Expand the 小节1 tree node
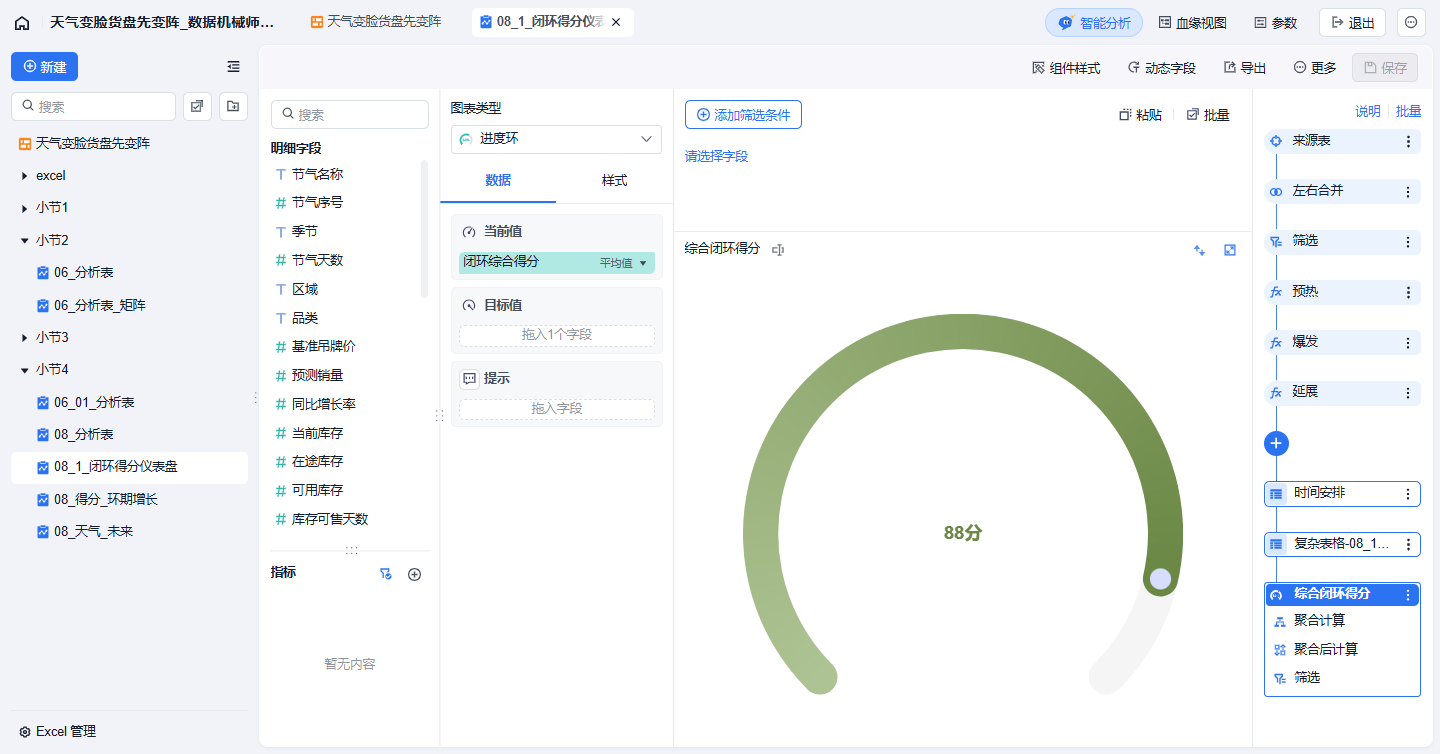Screen dimensions: 1440x754 (25, 208)
